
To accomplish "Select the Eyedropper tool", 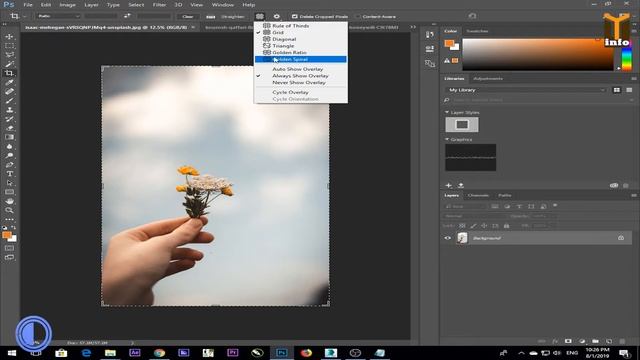I will tap(9, 82).
